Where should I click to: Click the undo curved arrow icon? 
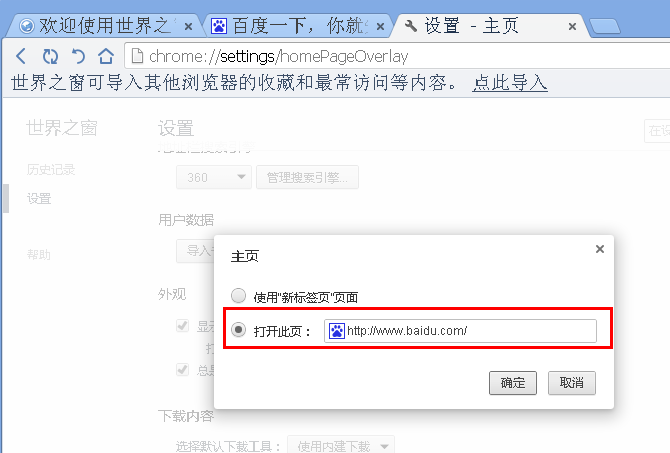point(78,56)
